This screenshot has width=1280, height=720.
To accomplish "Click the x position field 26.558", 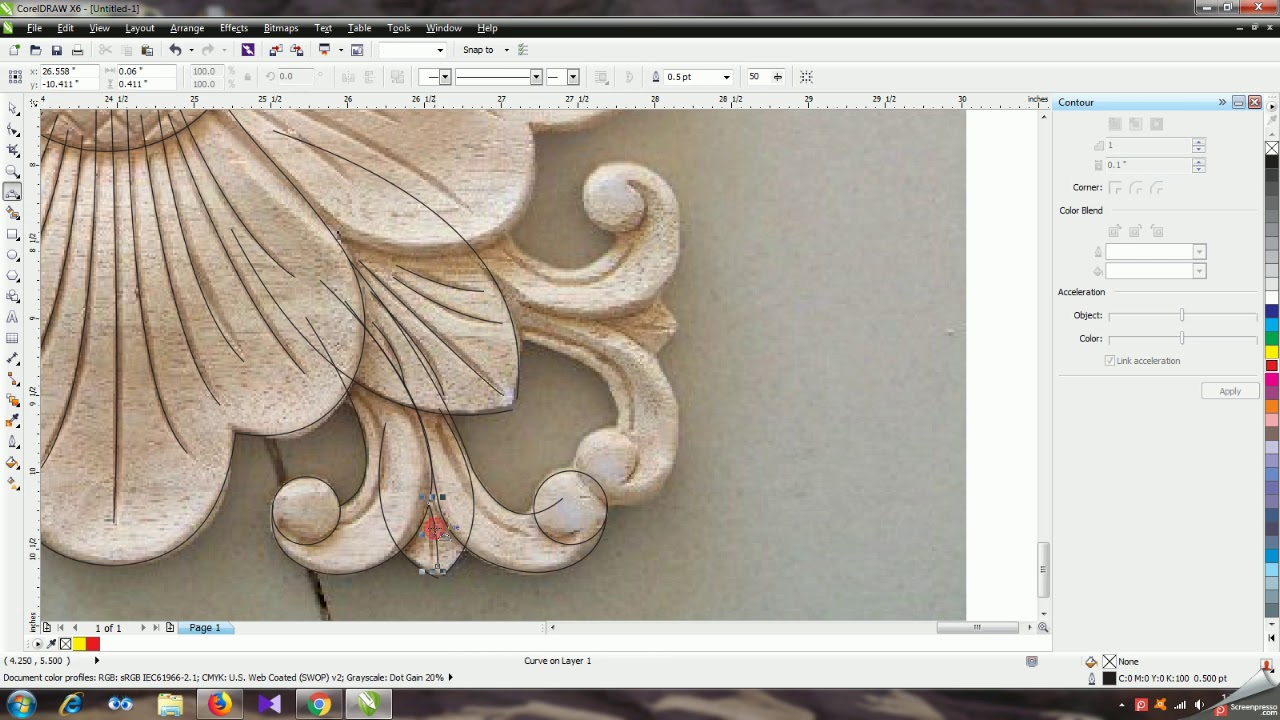I will click(x=70, y=71).
